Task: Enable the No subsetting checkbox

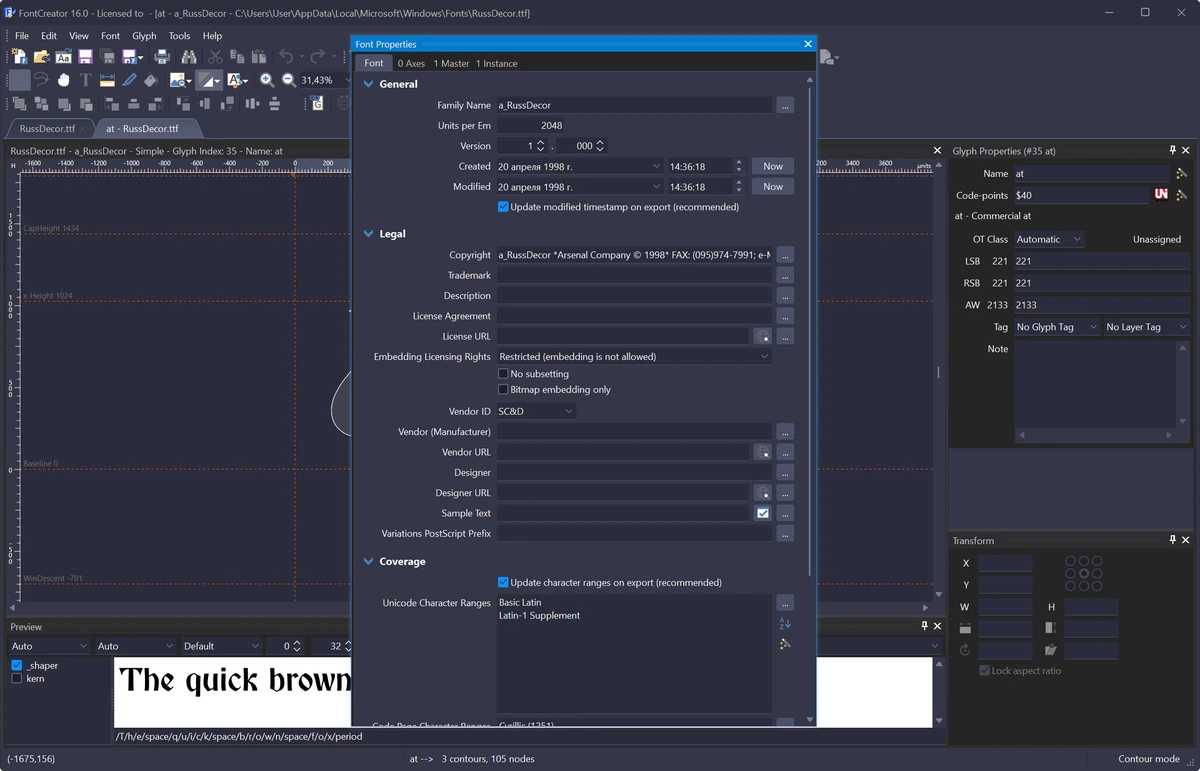Action: (503, 374)
